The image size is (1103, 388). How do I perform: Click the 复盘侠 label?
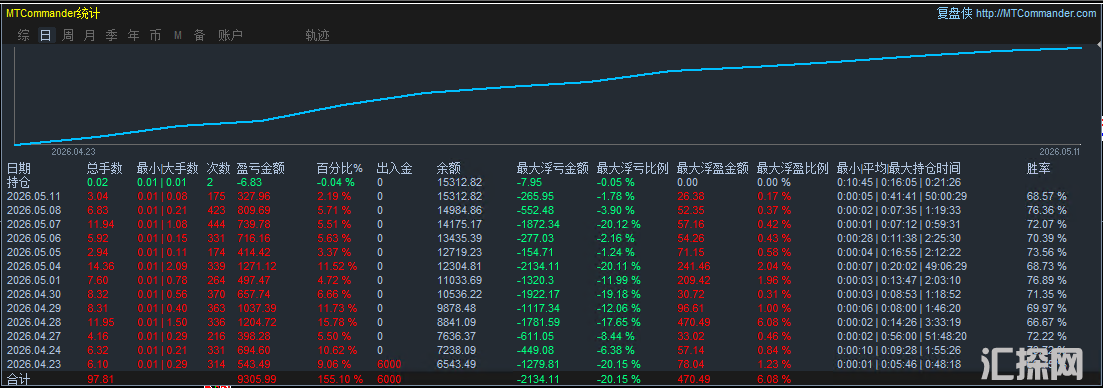(x=954, y=13)
